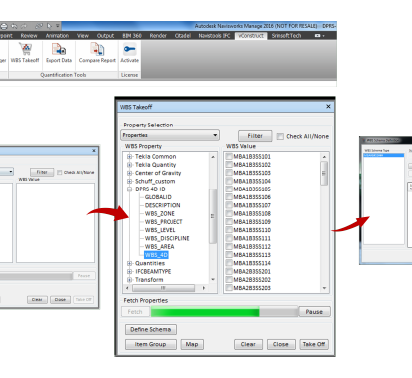
Task: Close the WBS Takeoff dialog
Action: (x=328, y=106)
